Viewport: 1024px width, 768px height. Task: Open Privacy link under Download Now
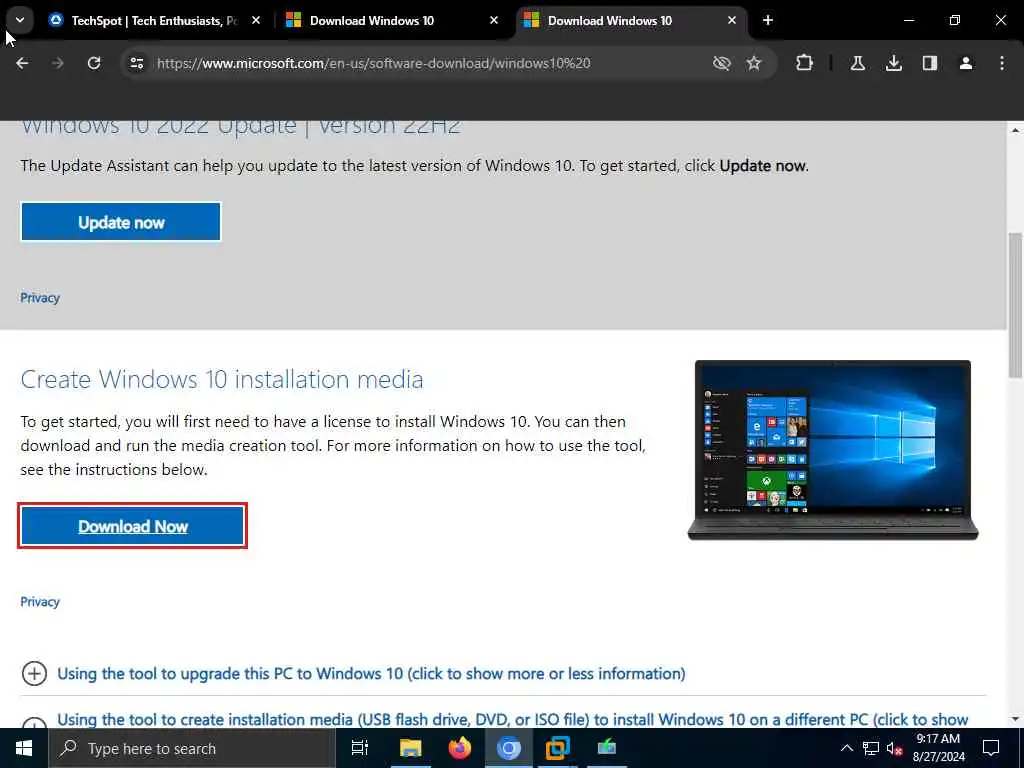coord(40,601)
